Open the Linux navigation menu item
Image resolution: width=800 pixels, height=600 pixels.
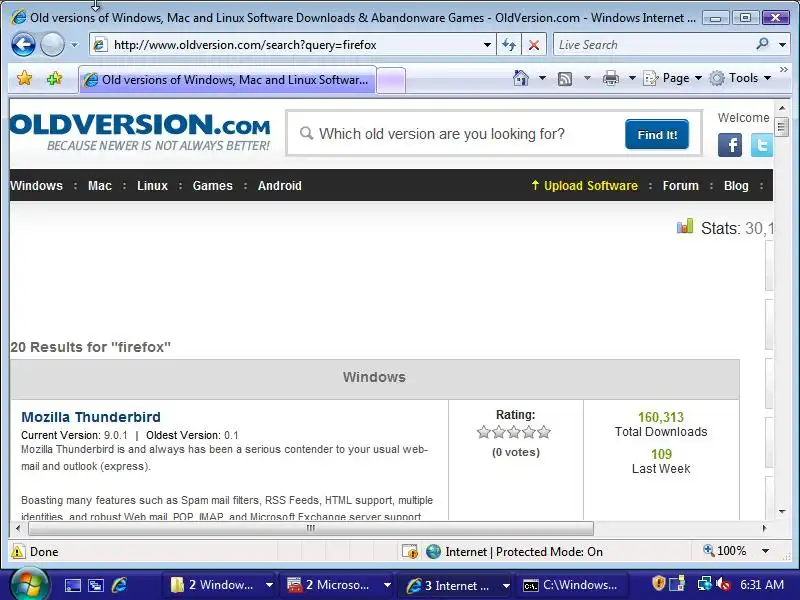(x=152, y=186)
